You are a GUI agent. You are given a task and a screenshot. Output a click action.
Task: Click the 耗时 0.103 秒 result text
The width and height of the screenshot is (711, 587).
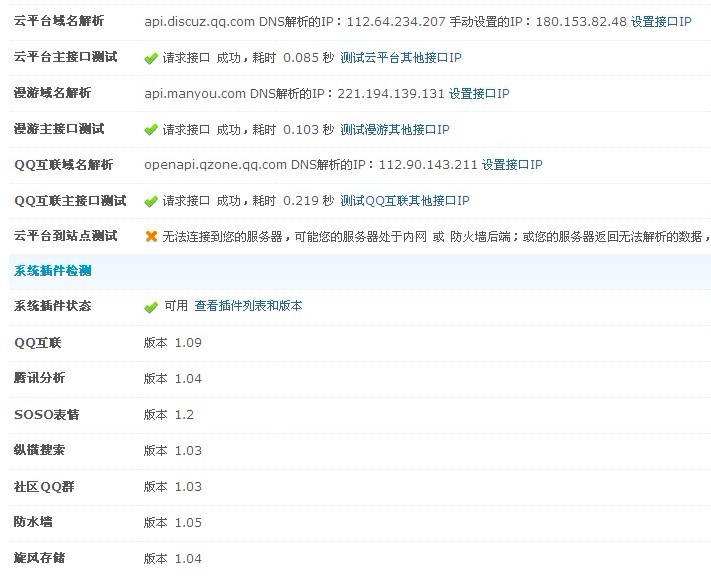pos(293,130)
